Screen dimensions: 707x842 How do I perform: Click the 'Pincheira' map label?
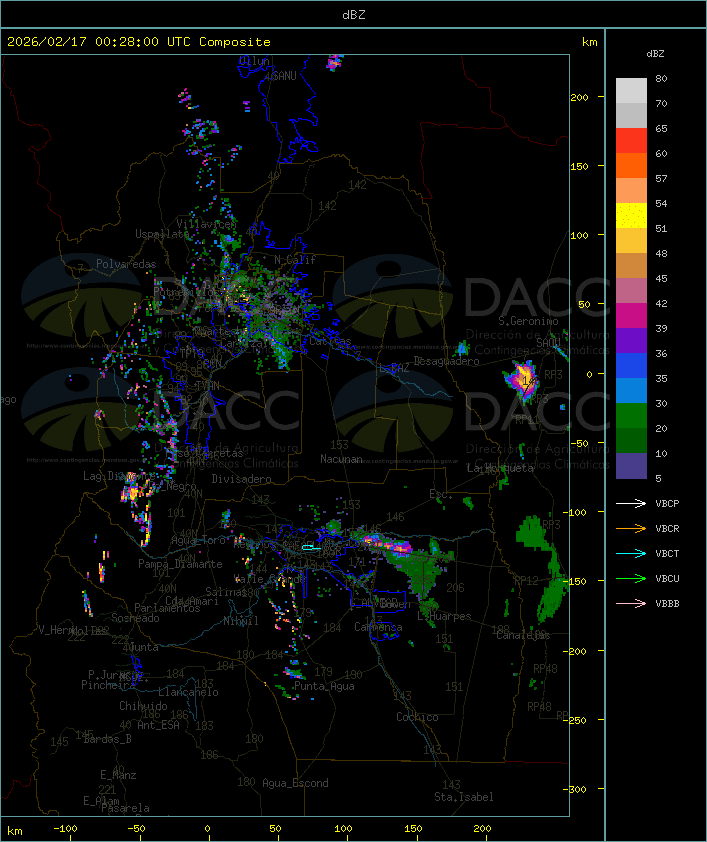point(108,685)
